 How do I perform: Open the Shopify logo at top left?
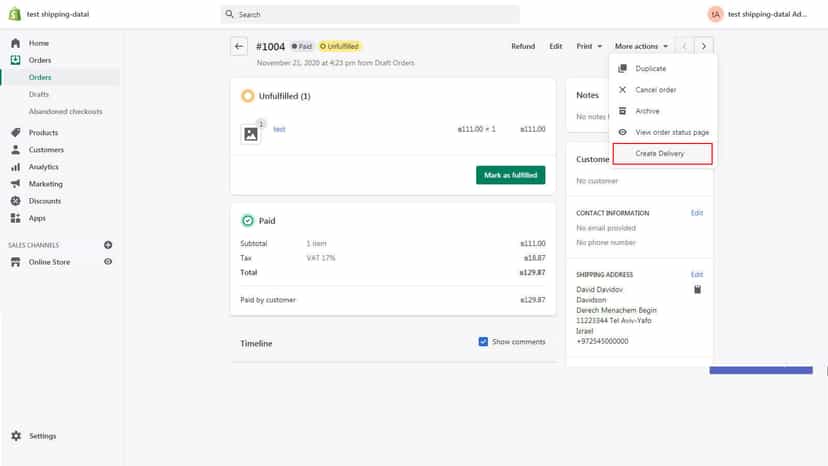pos(15,14)
